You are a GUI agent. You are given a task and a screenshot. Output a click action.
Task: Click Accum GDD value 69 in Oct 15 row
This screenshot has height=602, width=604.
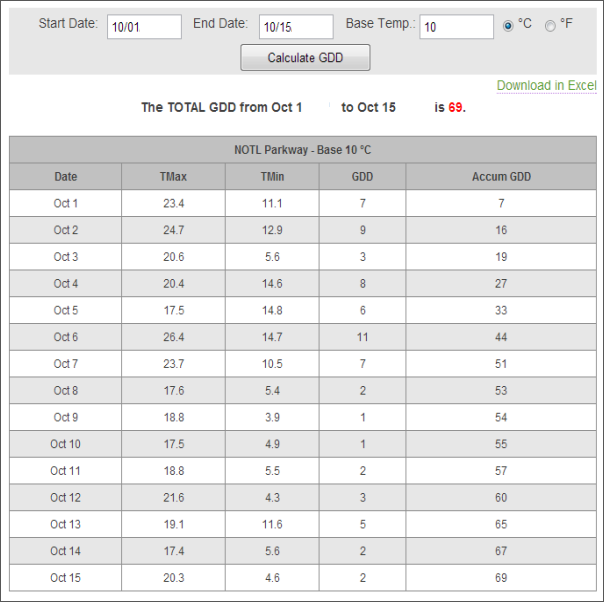501,578
